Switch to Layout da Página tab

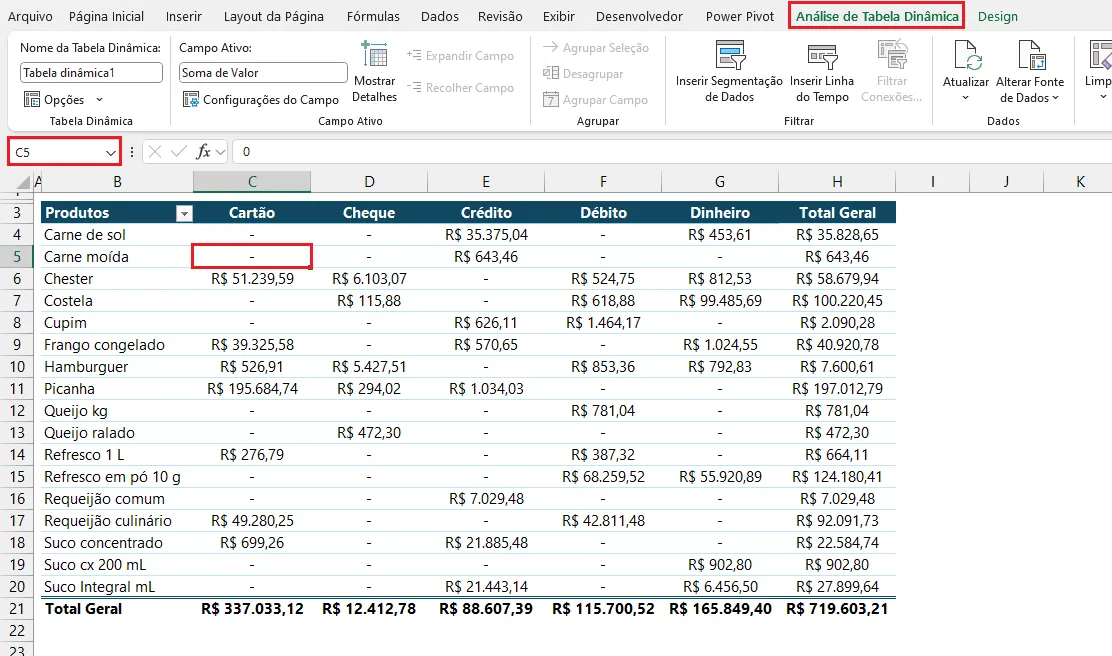pos(274,16)
